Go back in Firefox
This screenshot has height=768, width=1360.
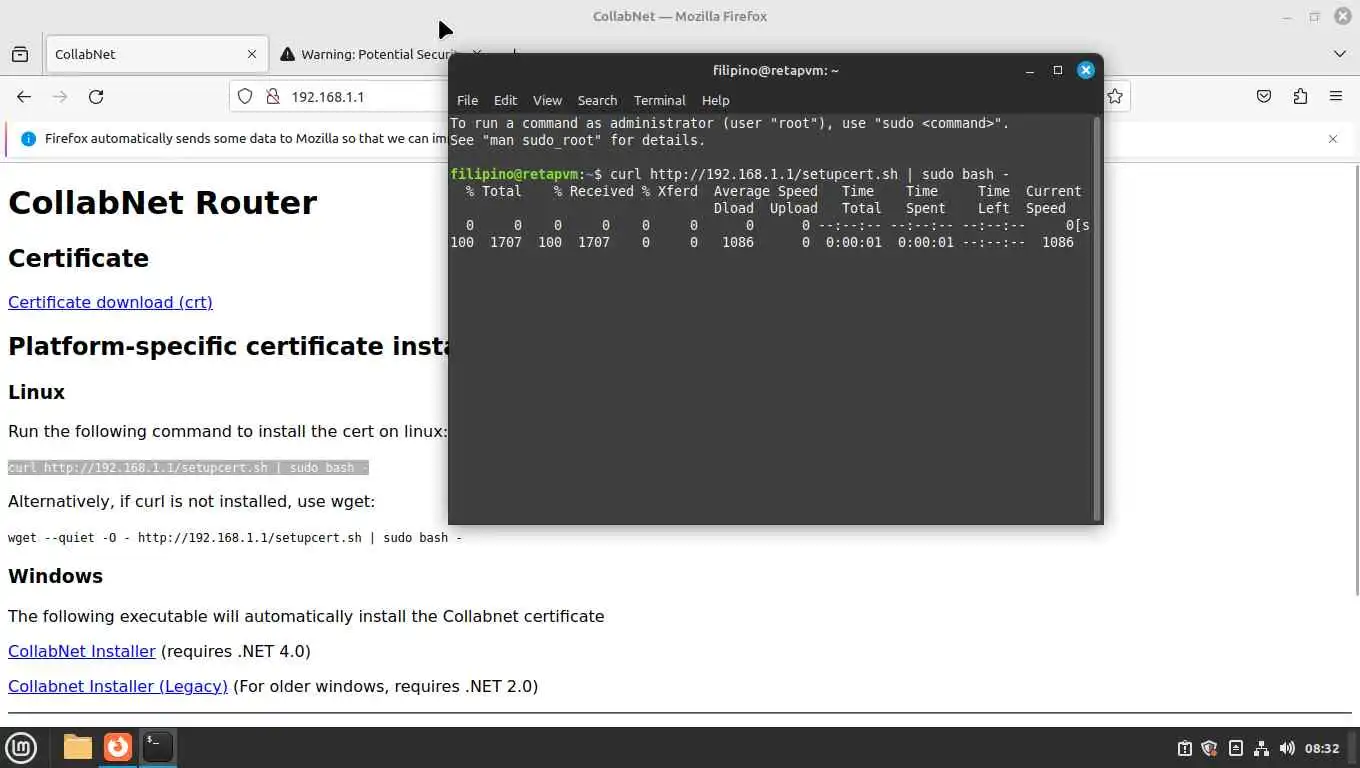(x=24, y=97)
